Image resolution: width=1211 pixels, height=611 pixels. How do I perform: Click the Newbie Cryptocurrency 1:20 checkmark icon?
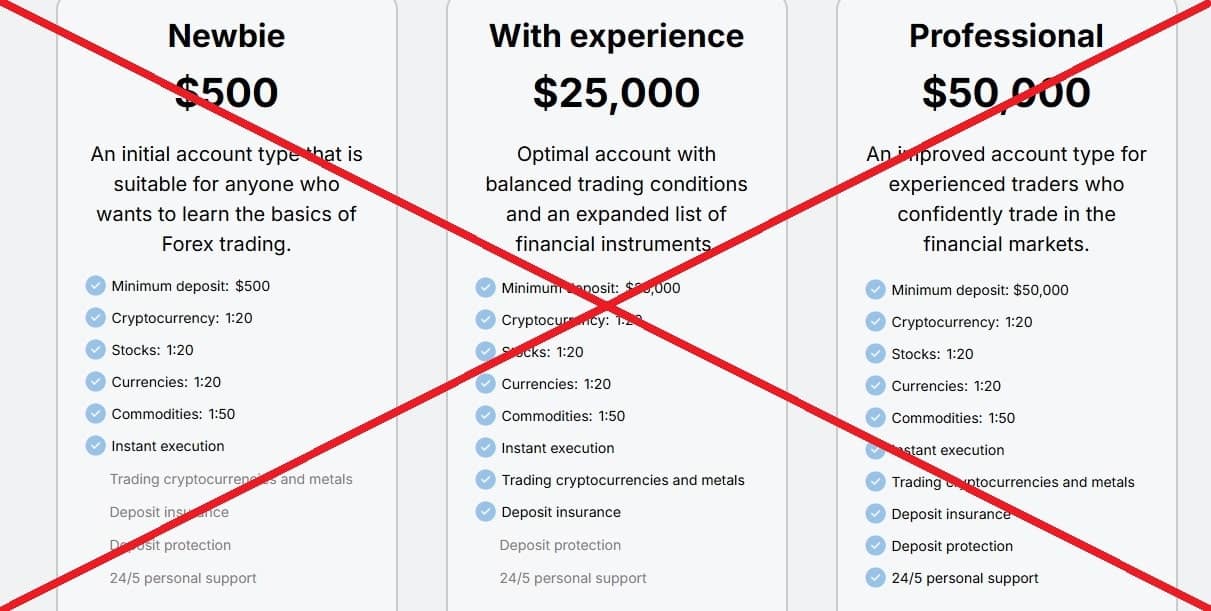(x=95, y=318)
